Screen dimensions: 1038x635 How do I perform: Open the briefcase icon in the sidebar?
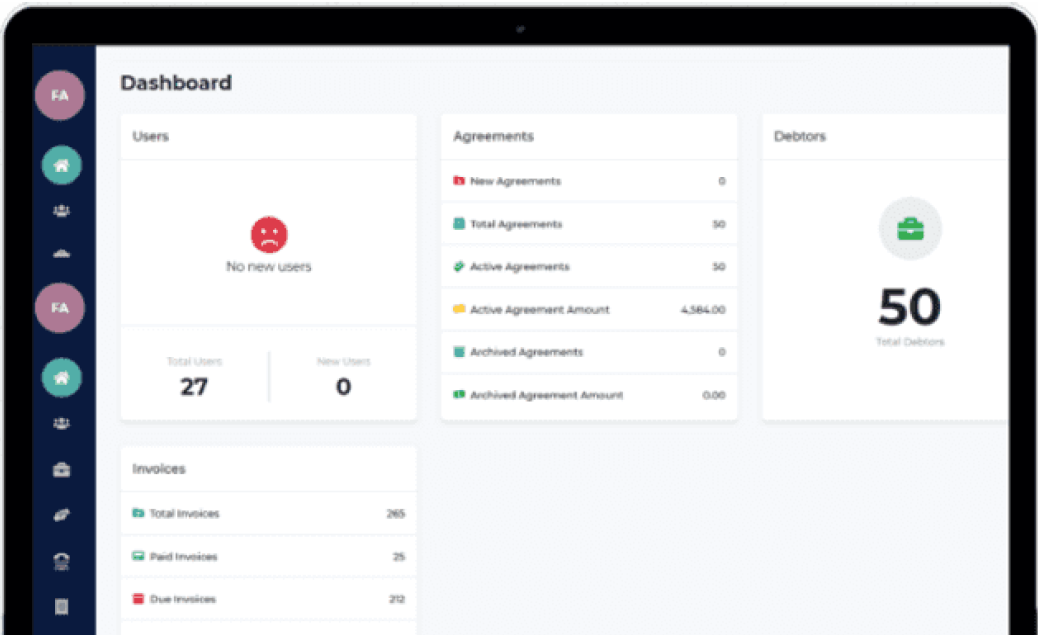click(x=61, y=469)
